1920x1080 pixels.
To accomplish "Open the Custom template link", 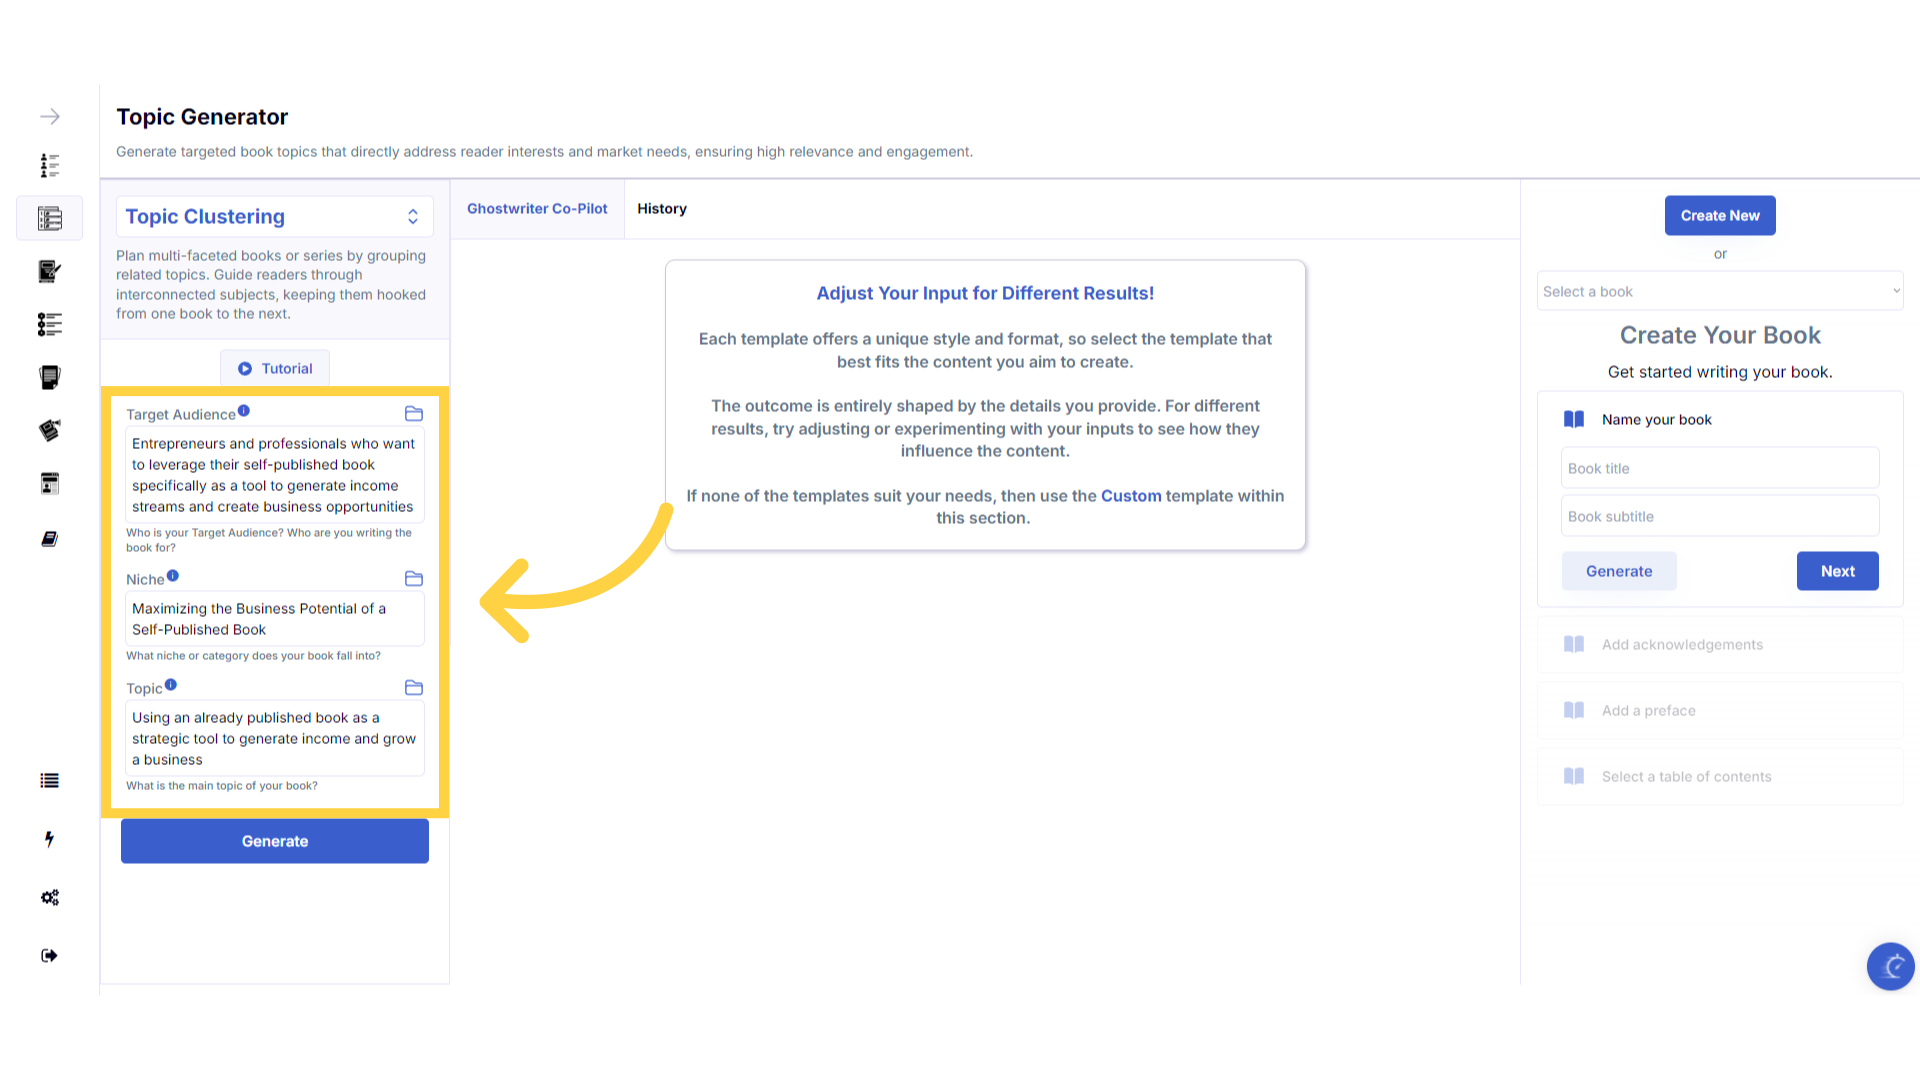I will click(x=1131, y=496).
